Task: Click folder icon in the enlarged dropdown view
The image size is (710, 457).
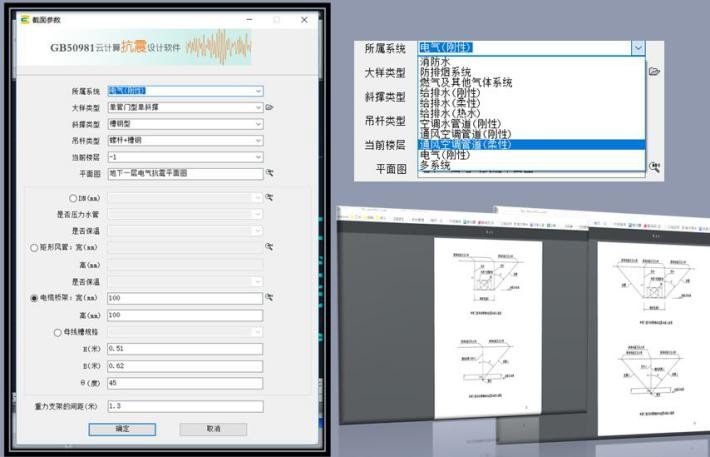Action: click(654, 72)
